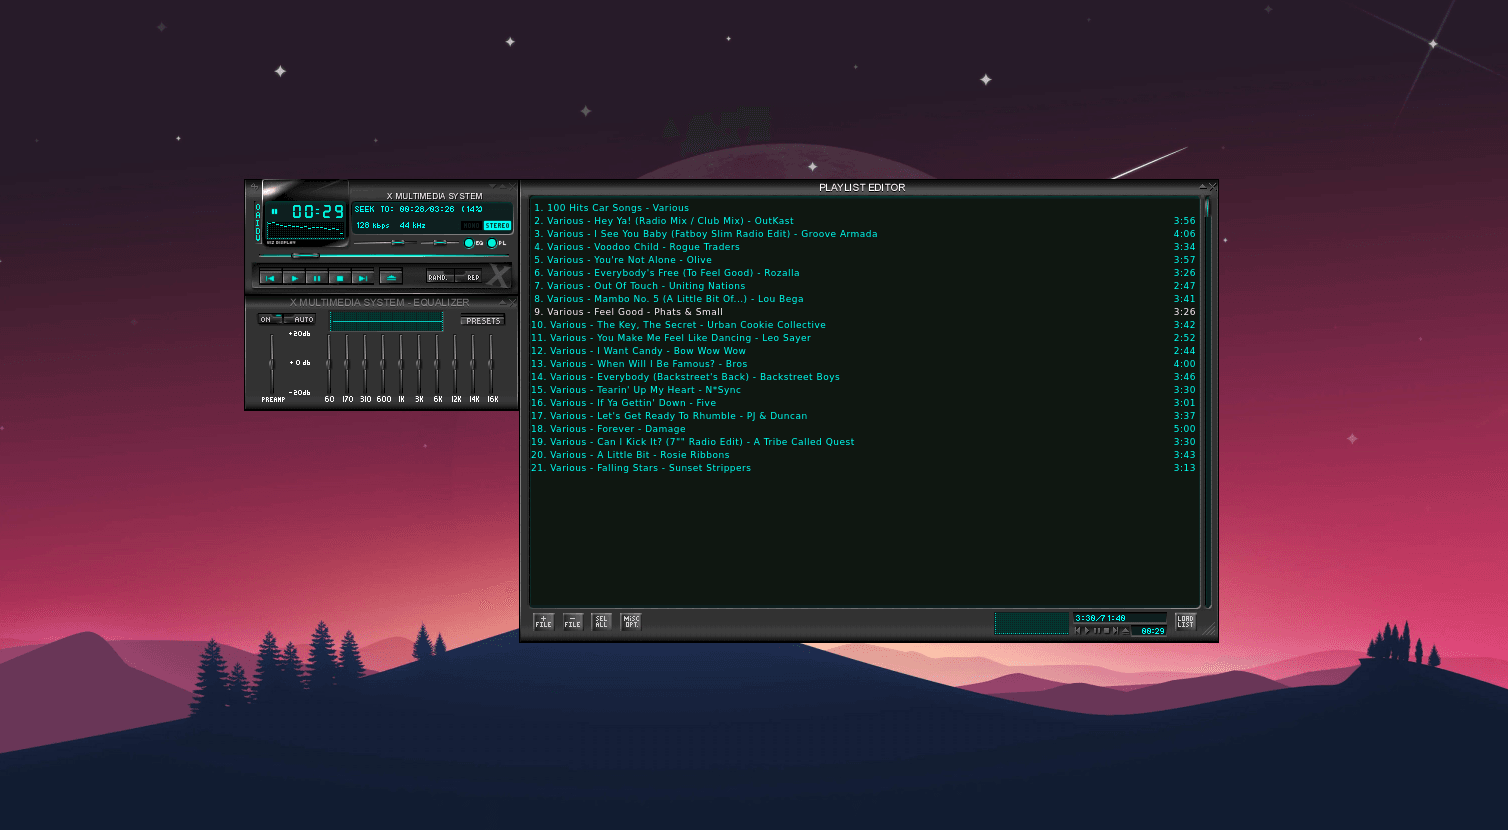Click the spectrum visualization display
This screenshot has height=830, width=1508.
point(306,230)
